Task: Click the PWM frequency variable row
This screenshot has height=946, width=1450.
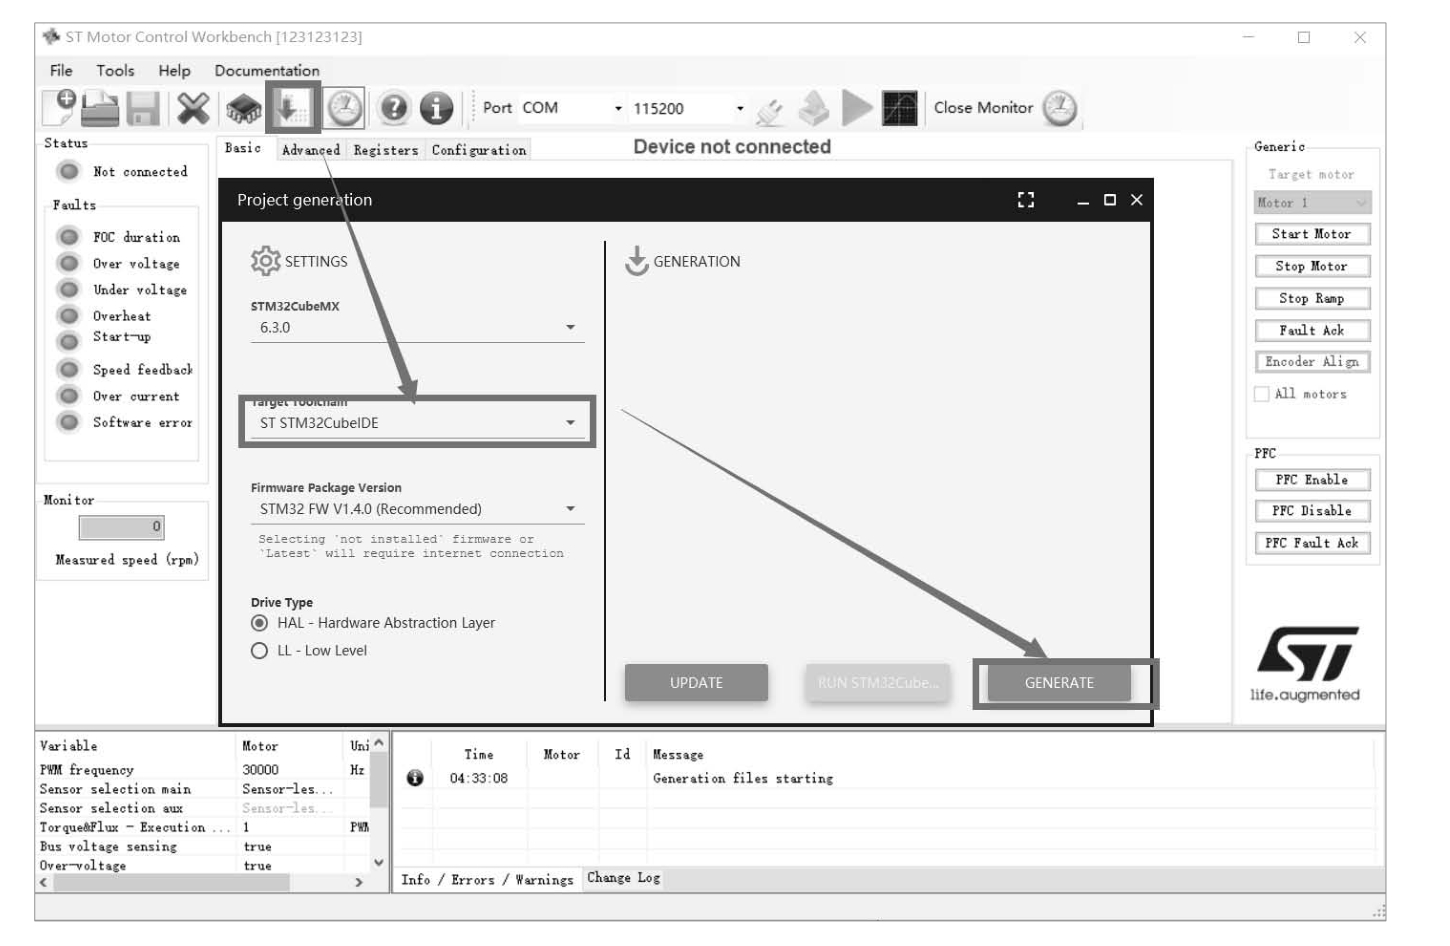Action: pos(203,770)
